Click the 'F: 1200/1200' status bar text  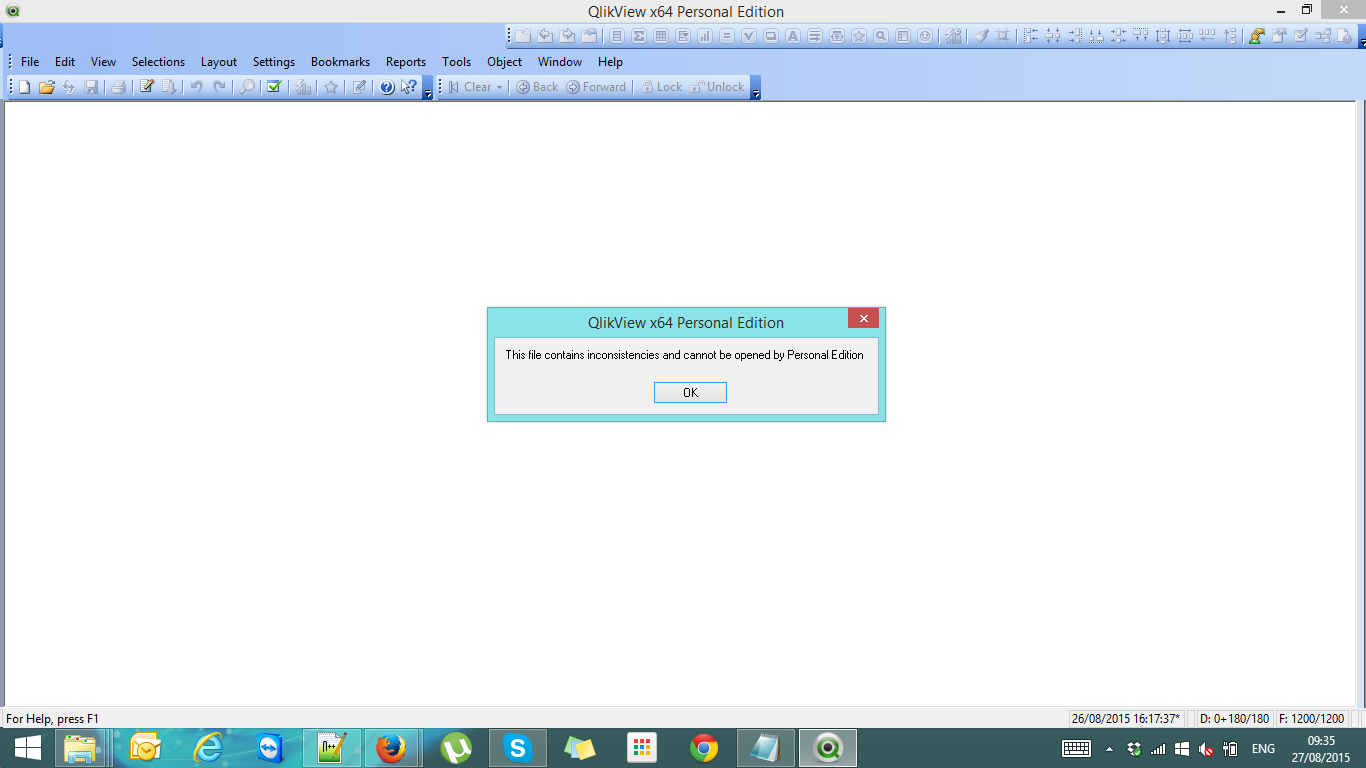point(1311,719)
